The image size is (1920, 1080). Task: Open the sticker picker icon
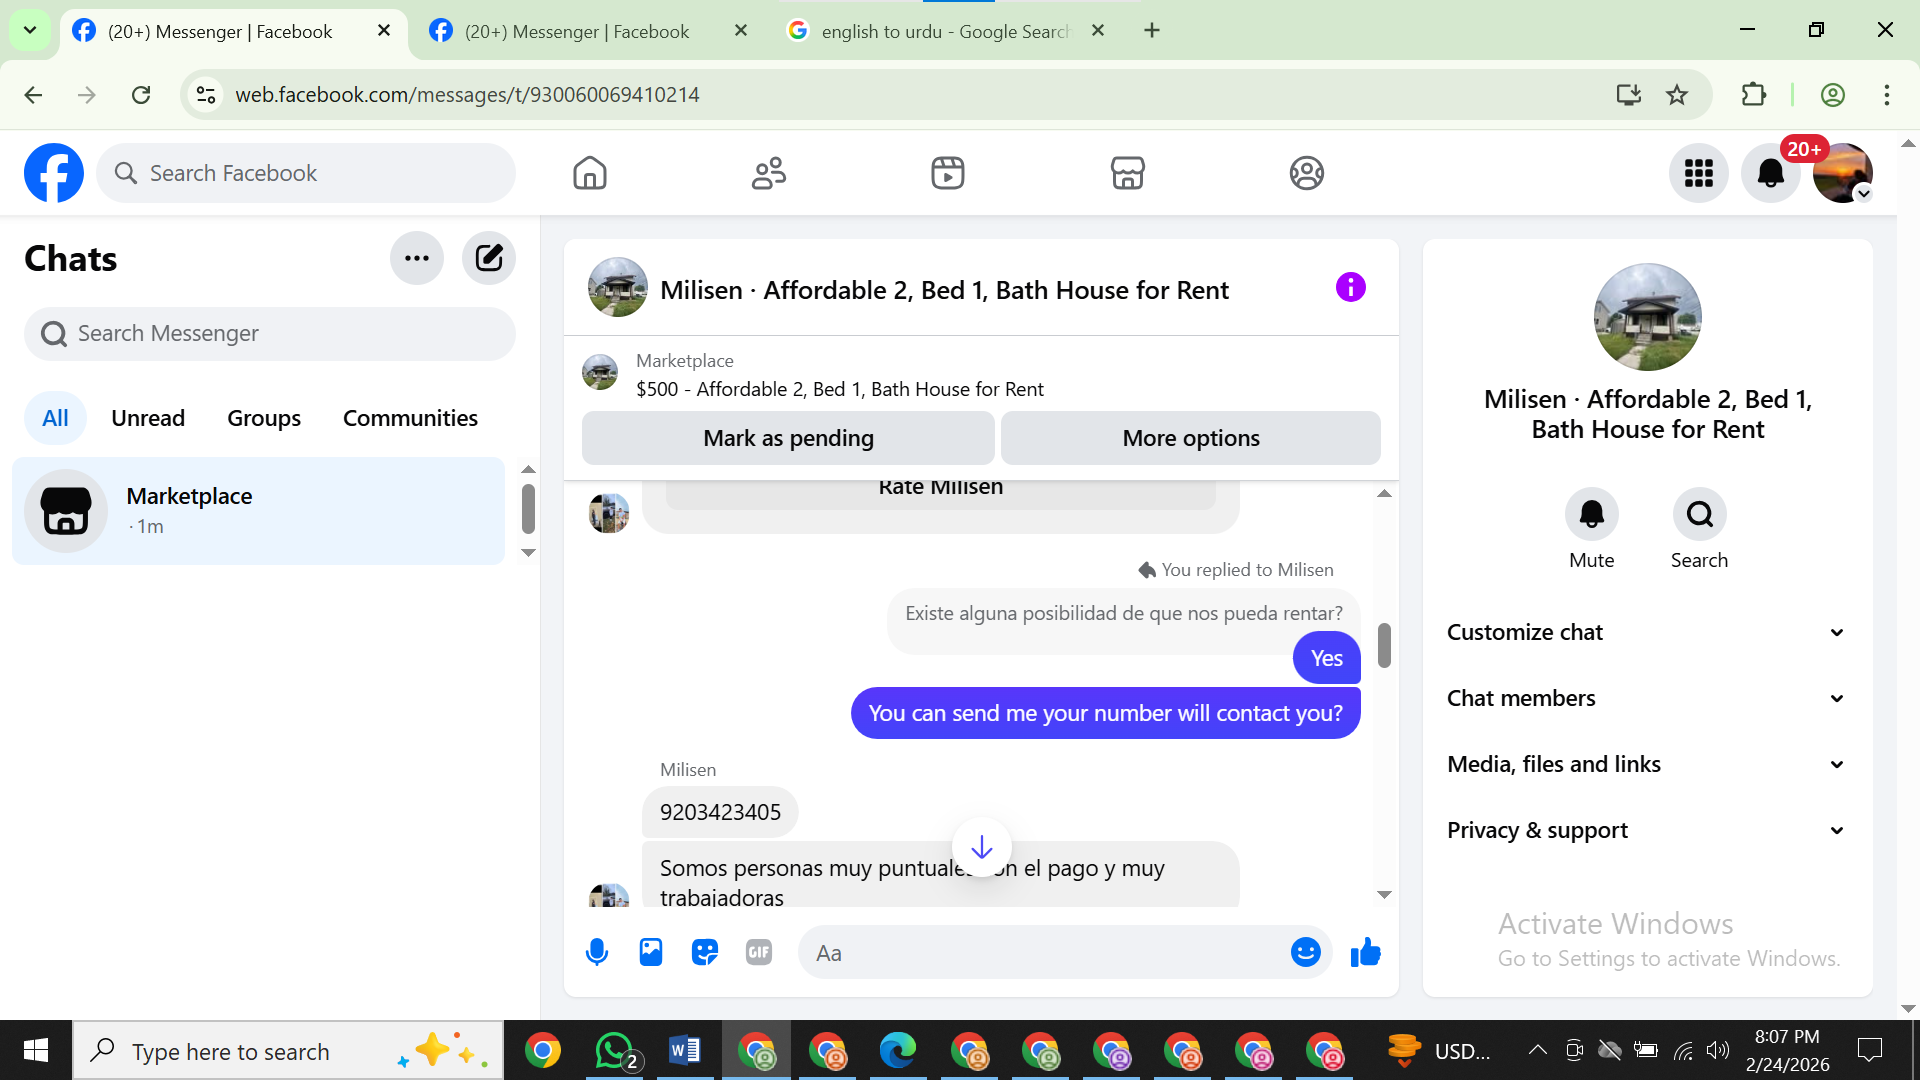705,952
